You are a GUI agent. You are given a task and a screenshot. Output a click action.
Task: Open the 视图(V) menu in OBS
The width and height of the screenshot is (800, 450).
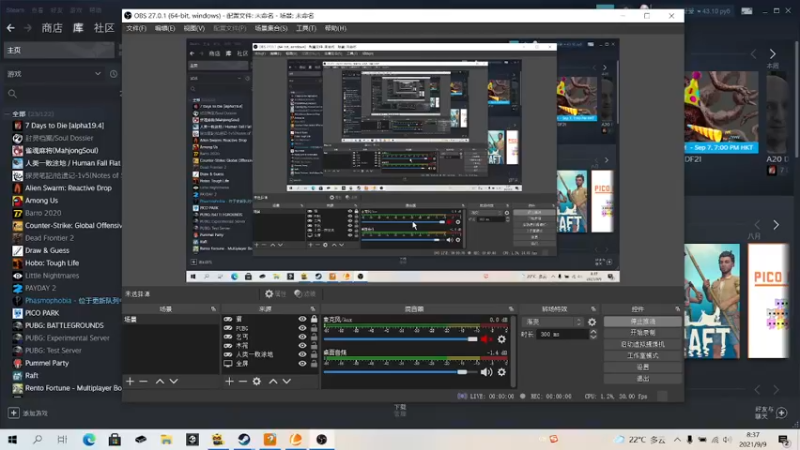coord(194,28)
